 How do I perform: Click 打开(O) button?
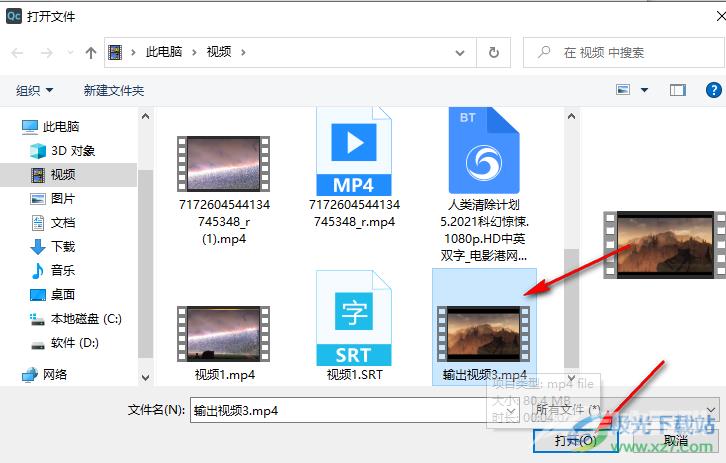(x=575, y=440)
